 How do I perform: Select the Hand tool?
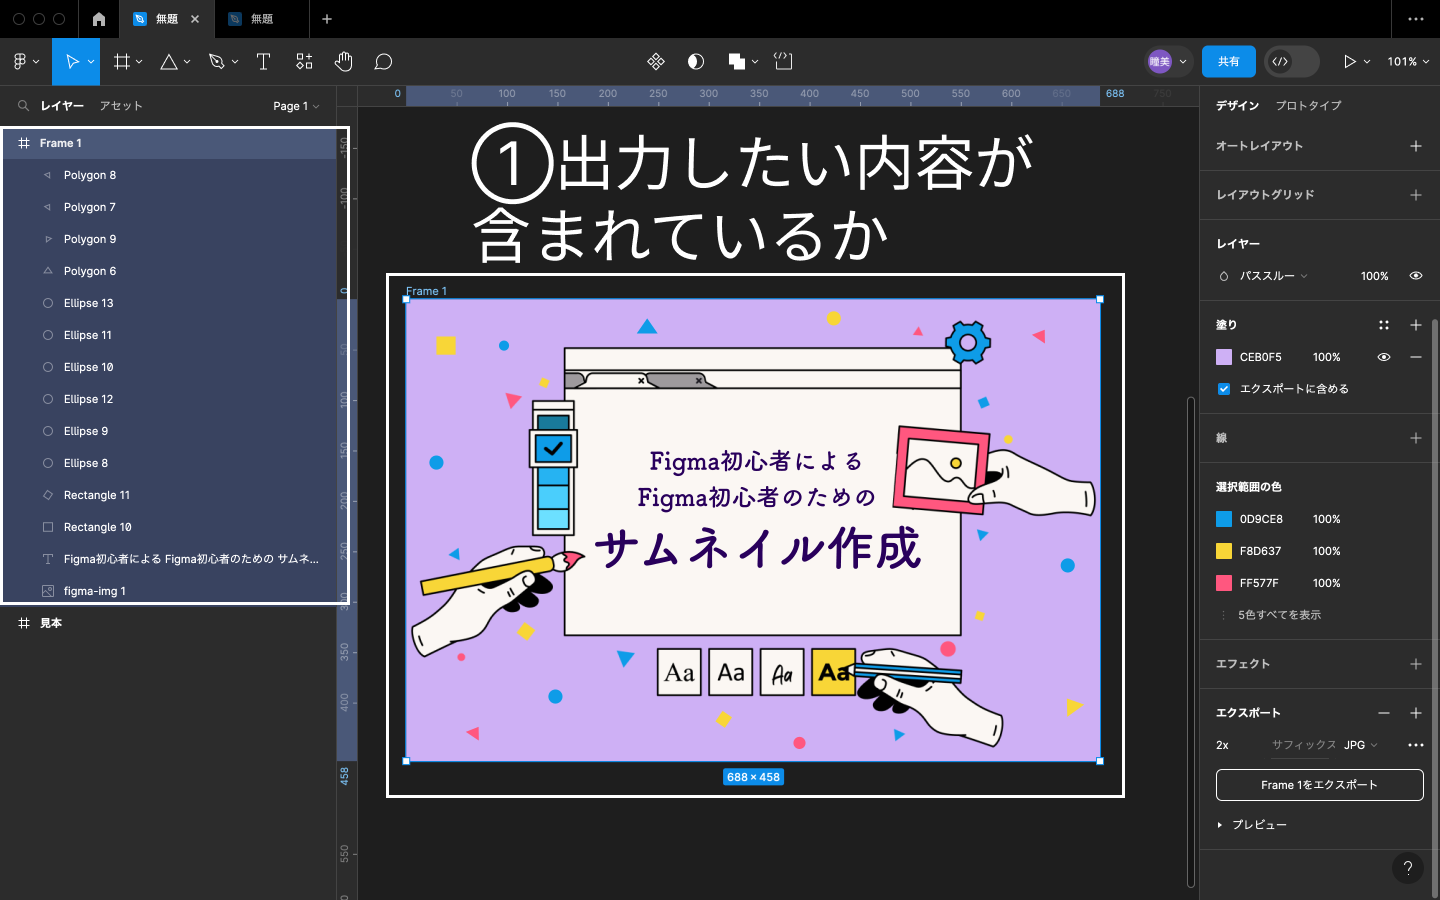343,62
